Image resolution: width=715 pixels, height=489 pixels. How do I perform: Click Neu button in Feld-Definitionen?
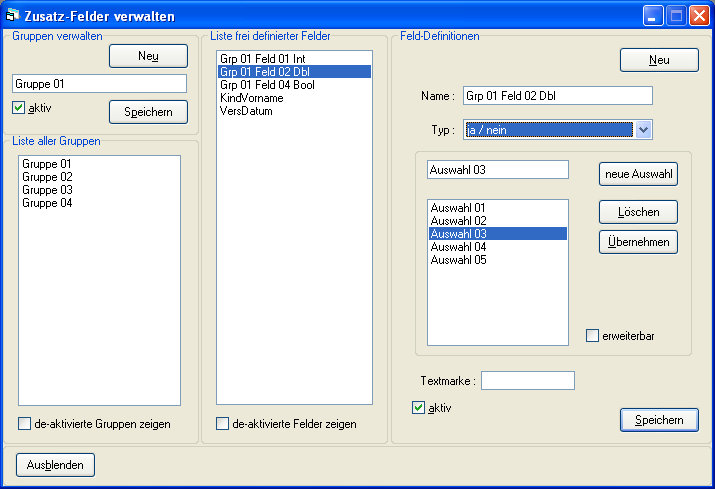pos(659,60)
